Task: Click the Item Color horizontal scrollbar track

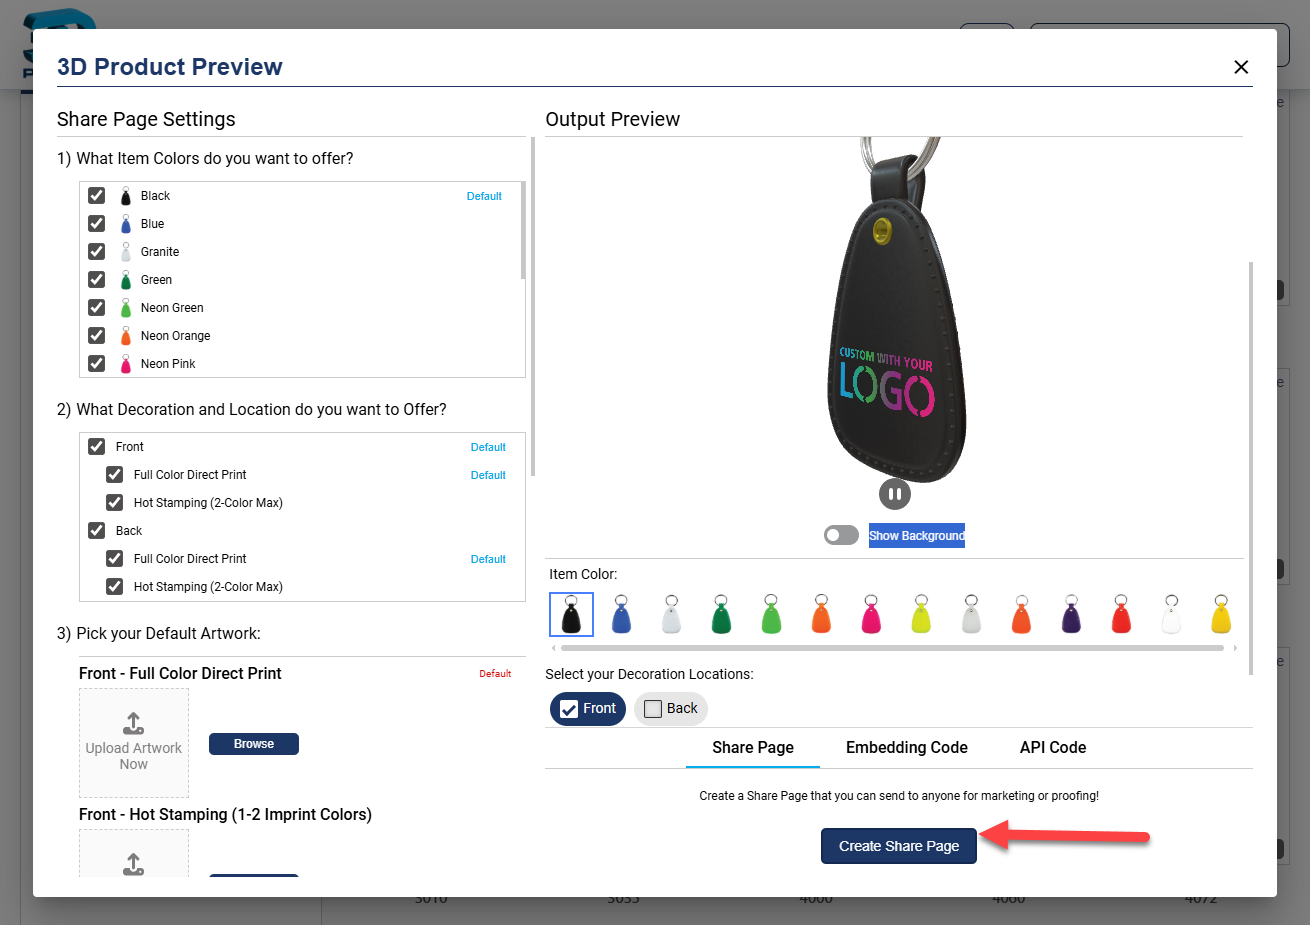Action: pyautogui.click(x=892, y=648)
